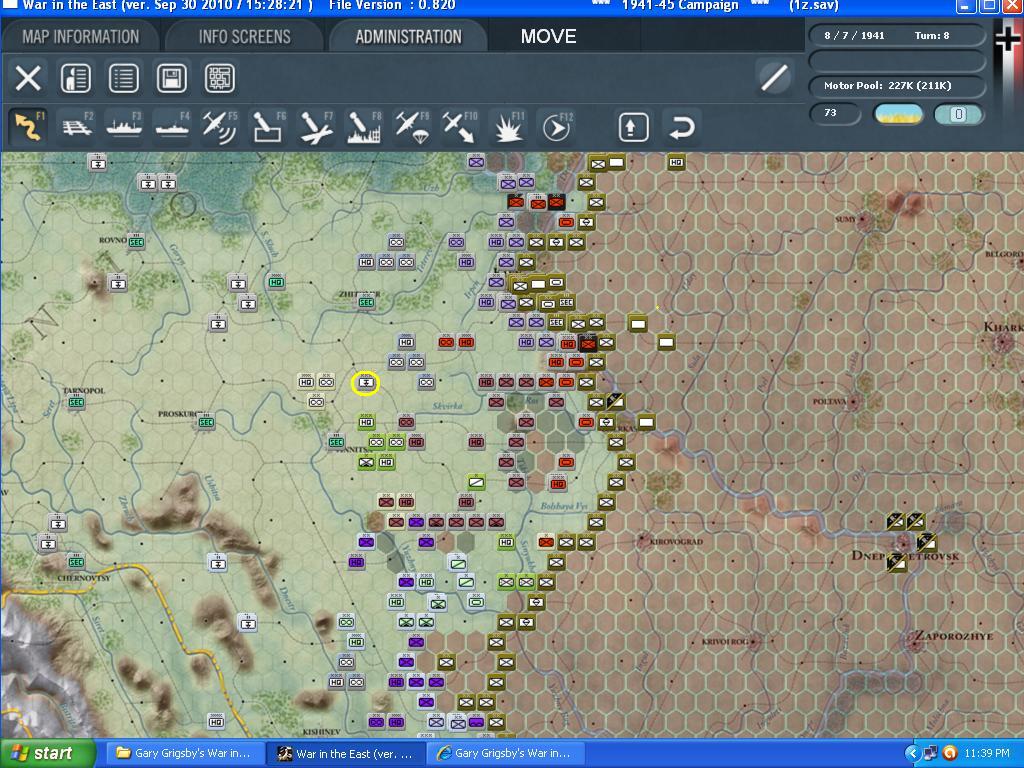Click the weather indicator blue-yellow pill
This screenshot has width=1024, height=768.
pyautogui.click(x=899, y=114)
